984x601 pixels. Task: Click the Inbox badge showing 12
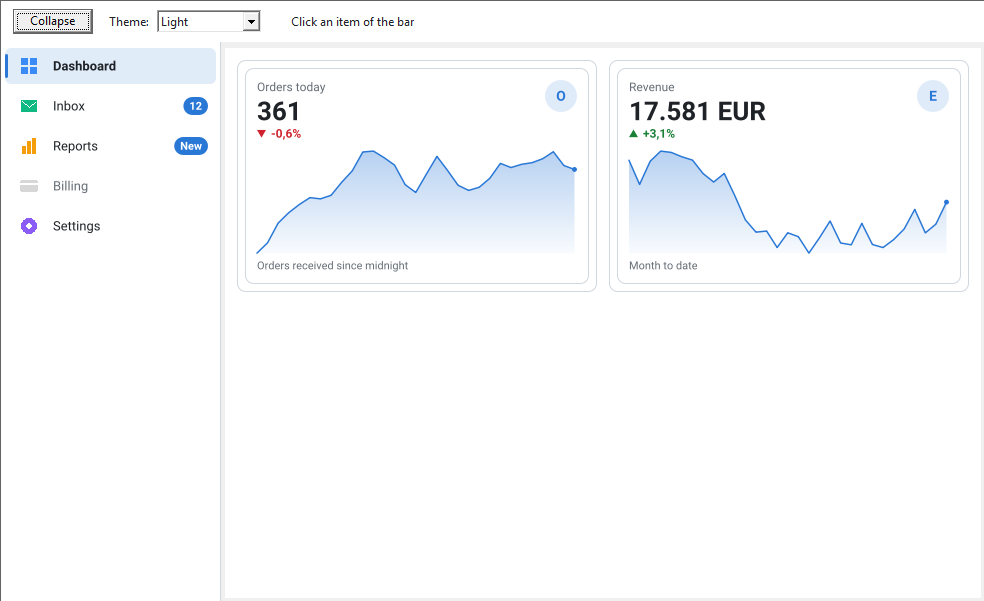pyautogui.click(x=195, y=106)
